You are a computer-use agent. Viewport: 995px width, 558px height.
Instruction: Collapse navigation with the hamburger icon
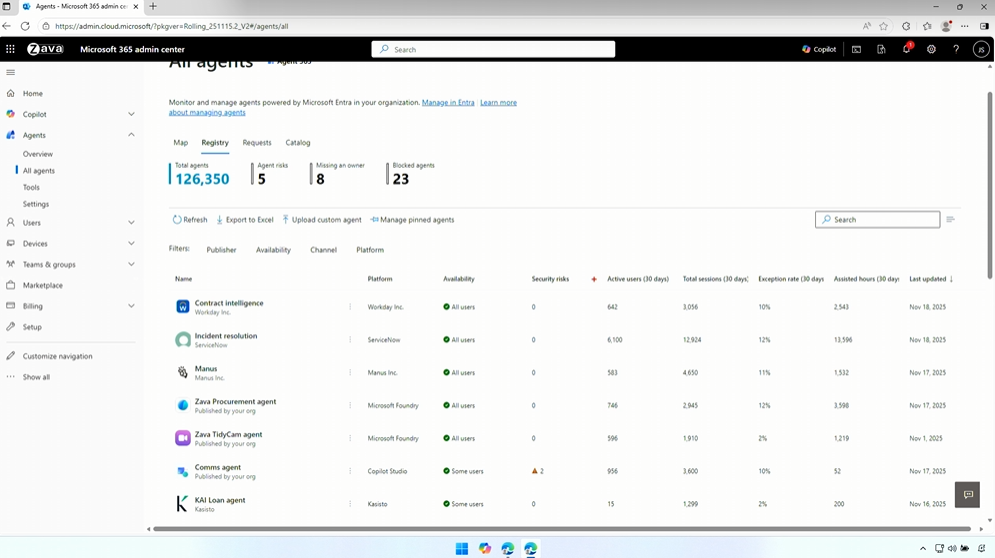coord(11,72)
